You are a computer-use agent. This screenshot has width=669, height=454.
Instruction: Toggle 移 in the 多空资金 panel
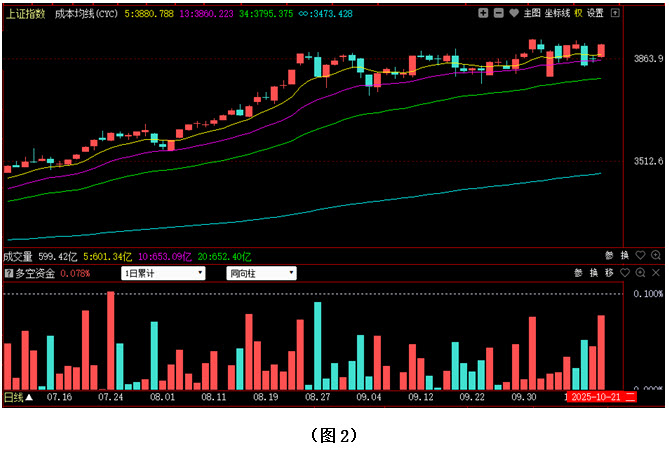coord(608,273)
